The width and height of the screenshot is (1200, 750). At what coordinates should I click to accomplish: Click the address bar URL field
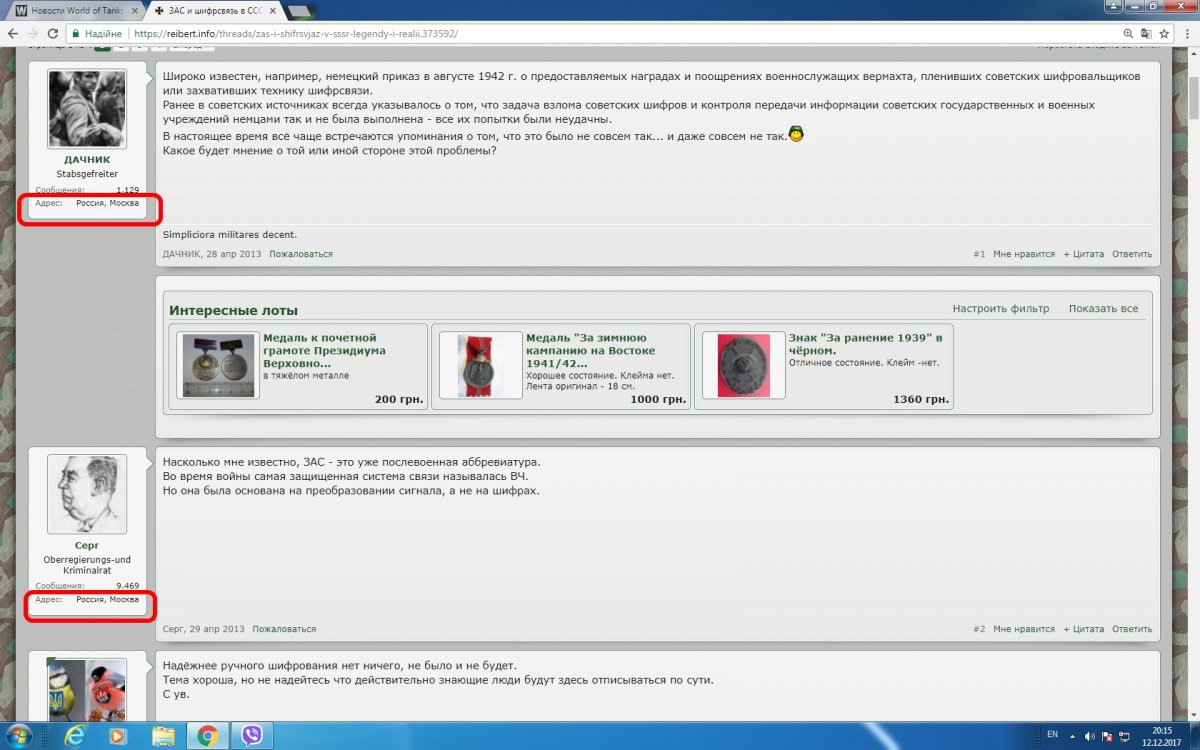pyautogui.click(x=620, y=33)
